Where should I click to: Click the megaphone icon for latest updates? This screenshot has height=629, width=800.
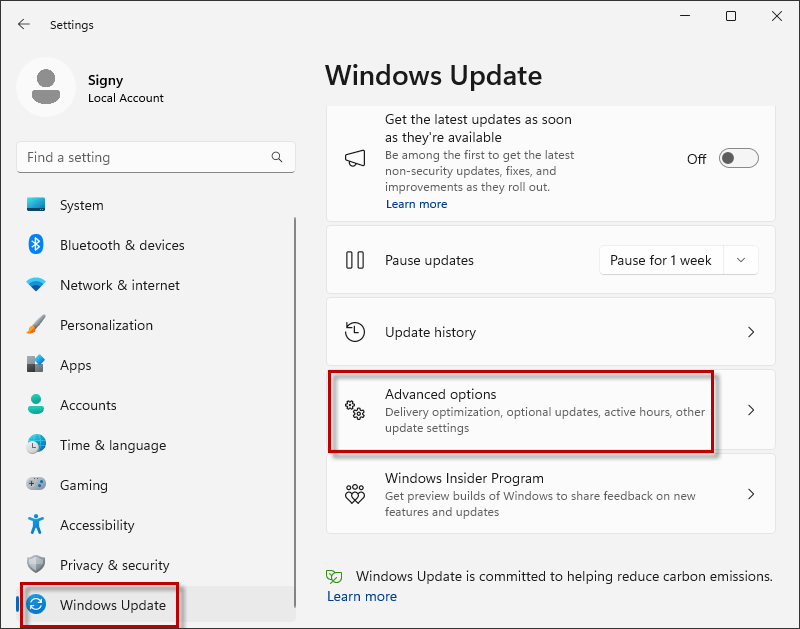[x=355, y=159]
